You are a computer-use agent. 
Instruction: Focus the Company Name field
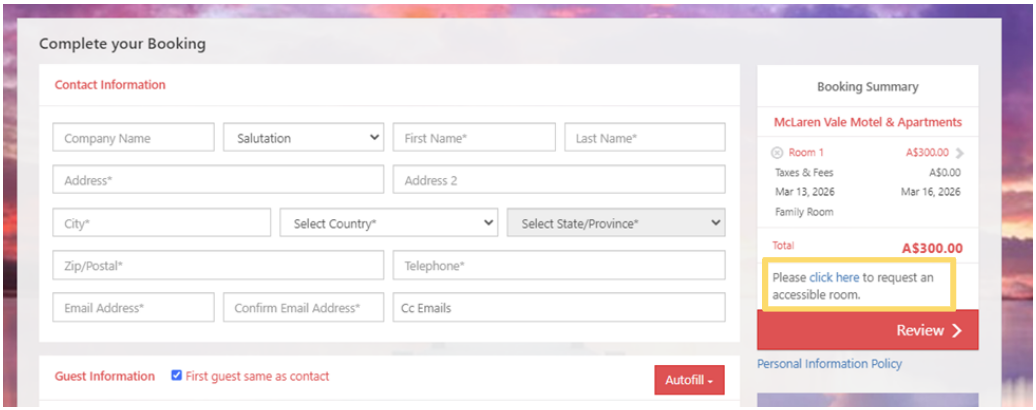133,137
